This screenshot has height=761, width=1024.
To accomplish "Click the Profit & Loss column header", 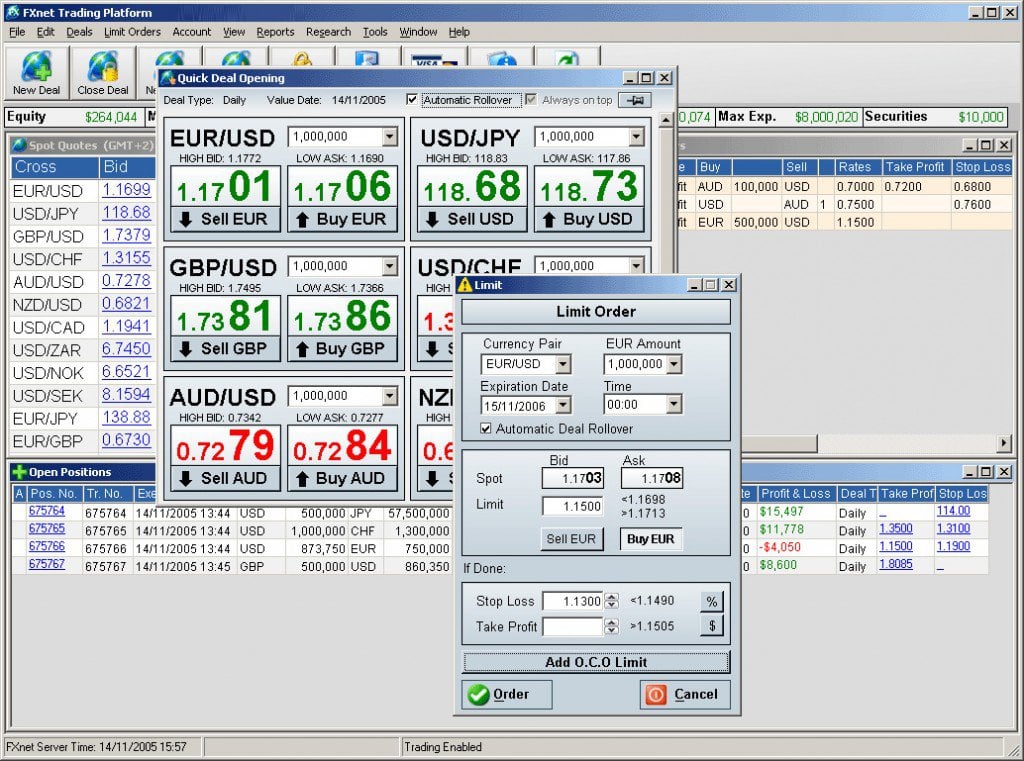I will coord(796,494).
